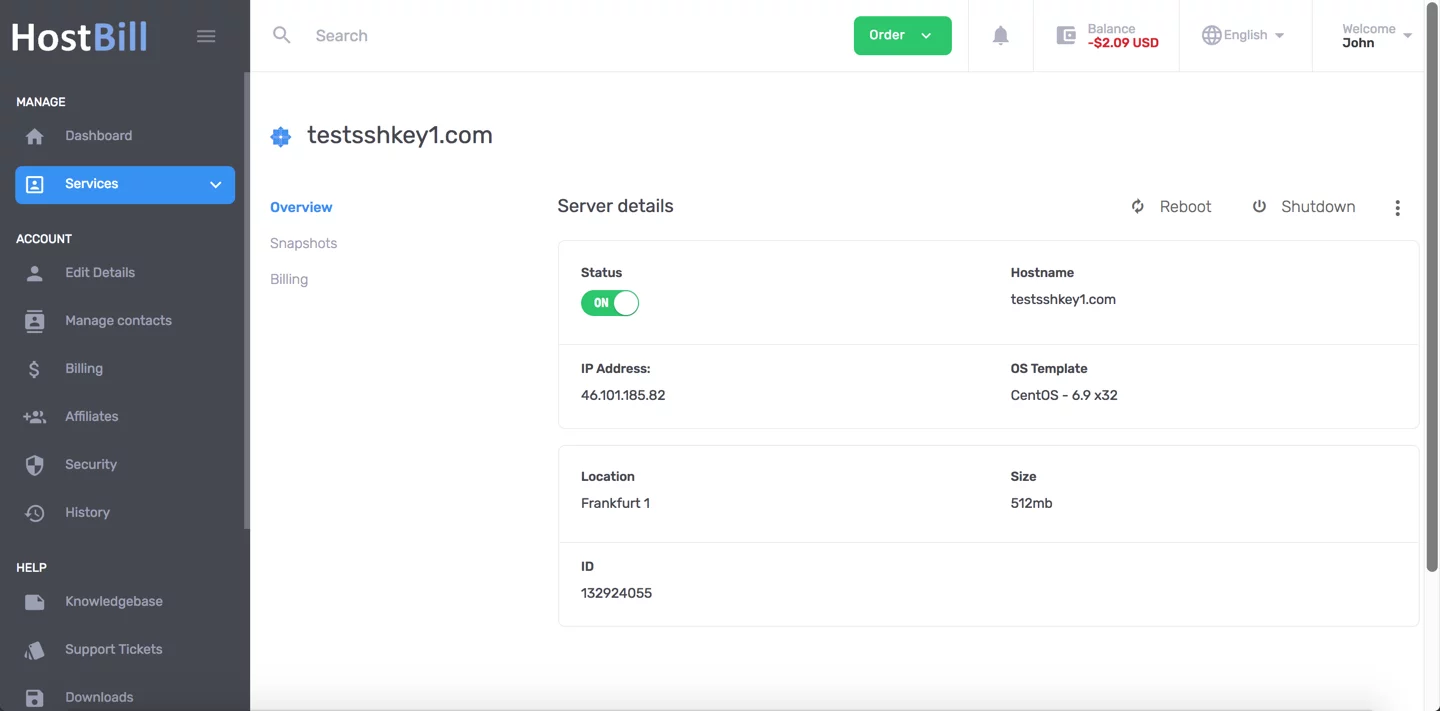Click the wallet balance icon
The width and height of the screenshot is (1440, 711).
[x=1066, y=36]
